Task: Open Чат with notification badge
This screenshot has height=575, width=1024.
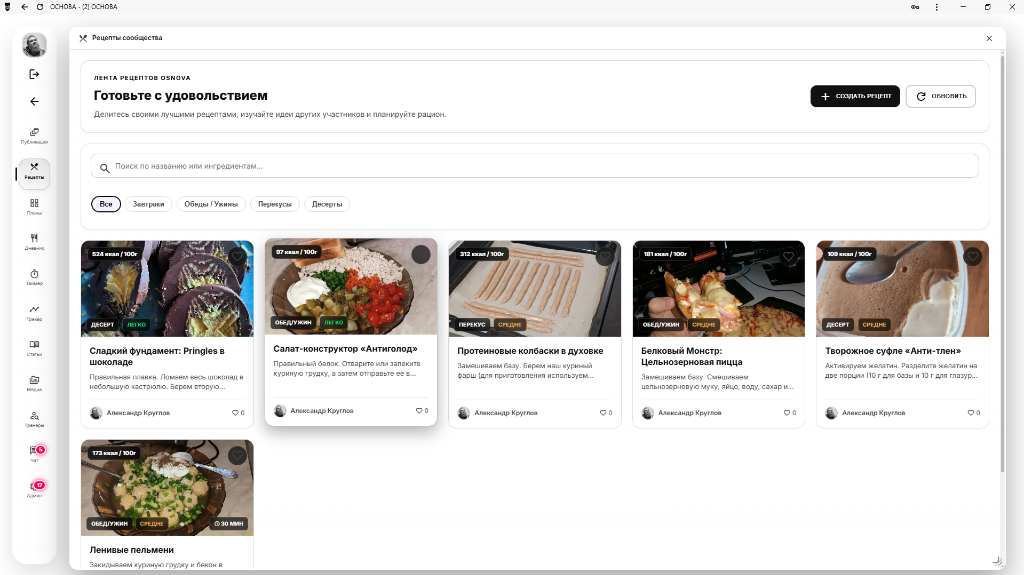Action: [x=34, y=453]
